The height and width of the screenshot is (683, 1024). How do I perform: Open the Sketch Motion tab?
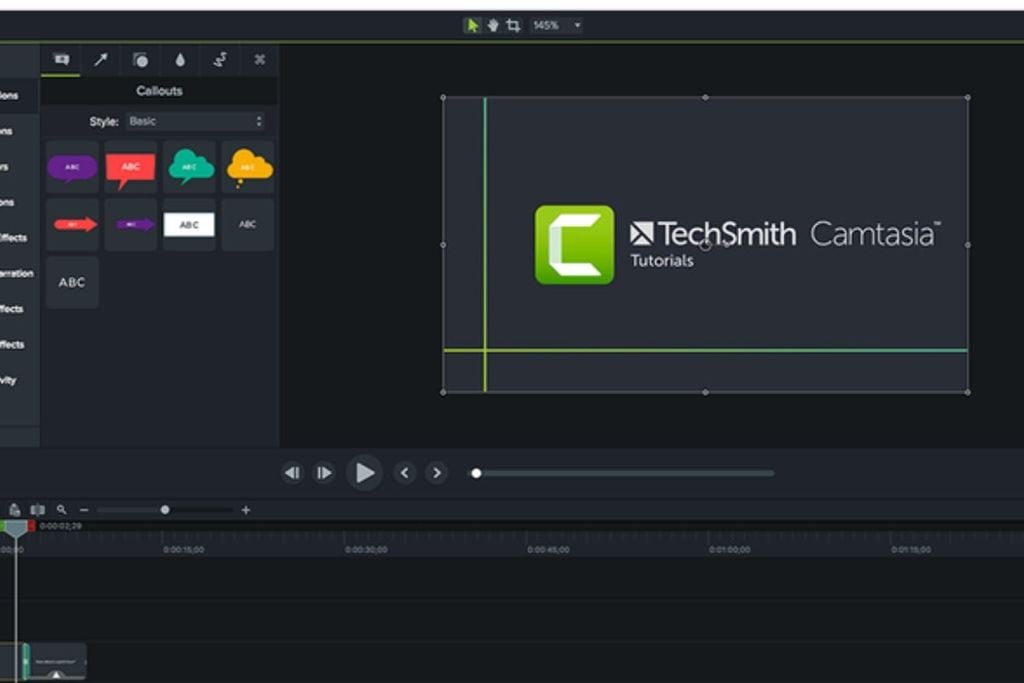click(x=220, y=60)
